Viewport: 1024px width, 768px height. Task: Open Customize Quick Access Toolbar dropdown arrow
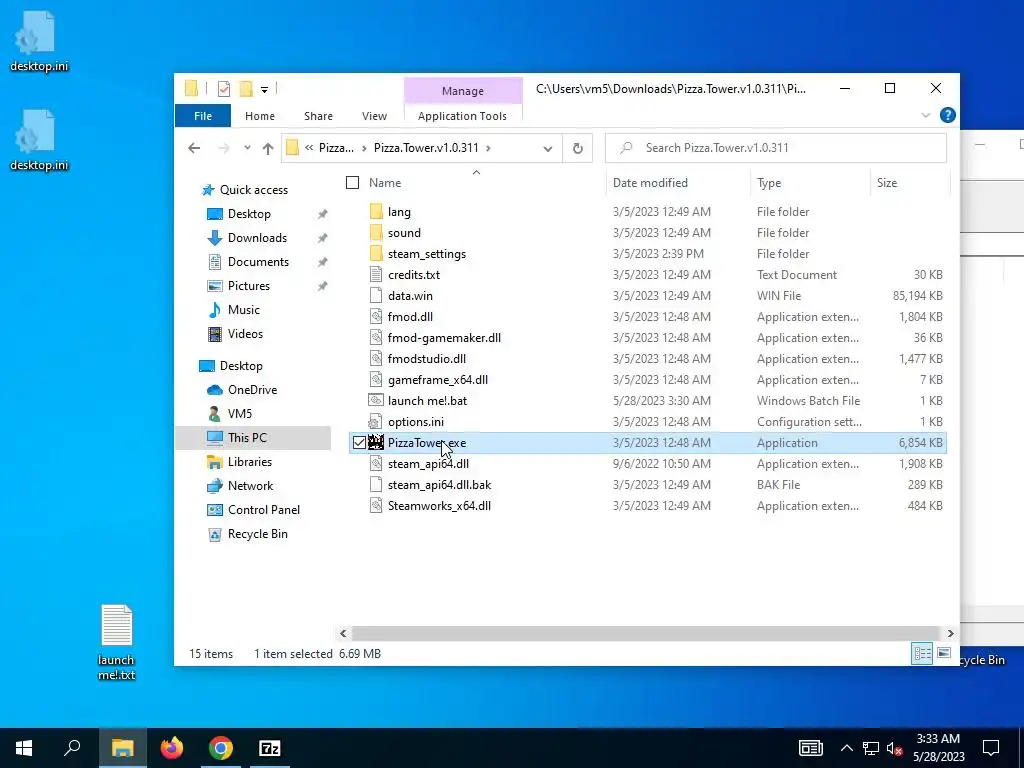click(x=264, y=89)
